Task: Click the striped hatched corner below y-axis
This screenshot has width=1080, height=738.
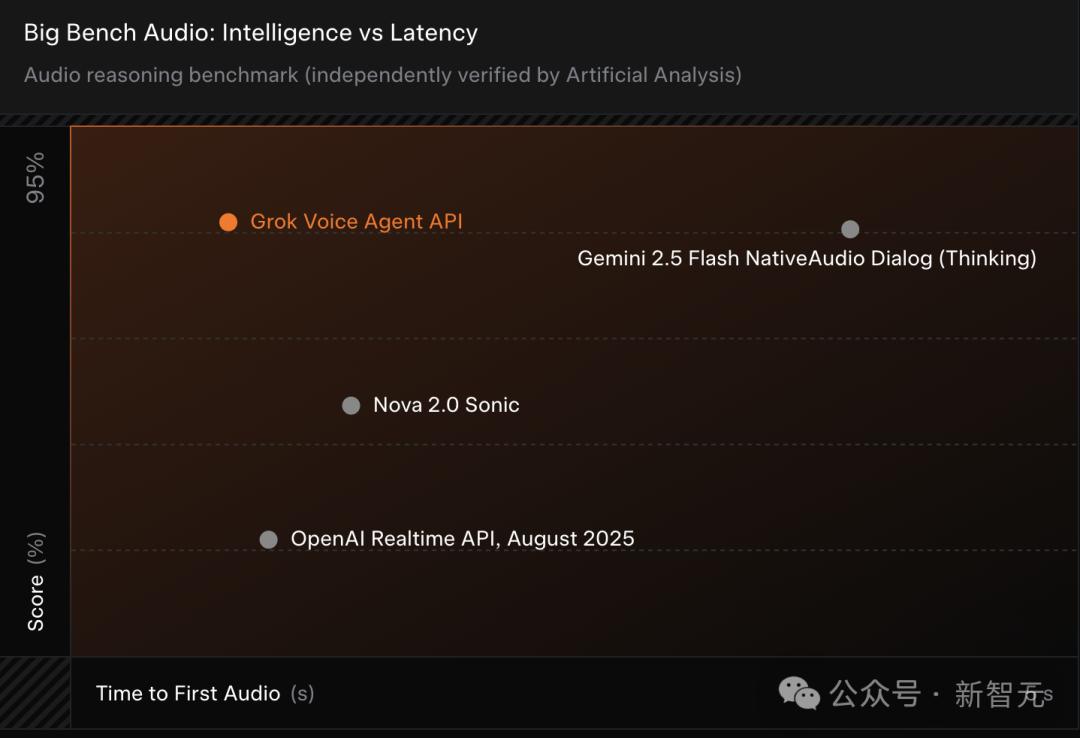Action: point(35,693)
